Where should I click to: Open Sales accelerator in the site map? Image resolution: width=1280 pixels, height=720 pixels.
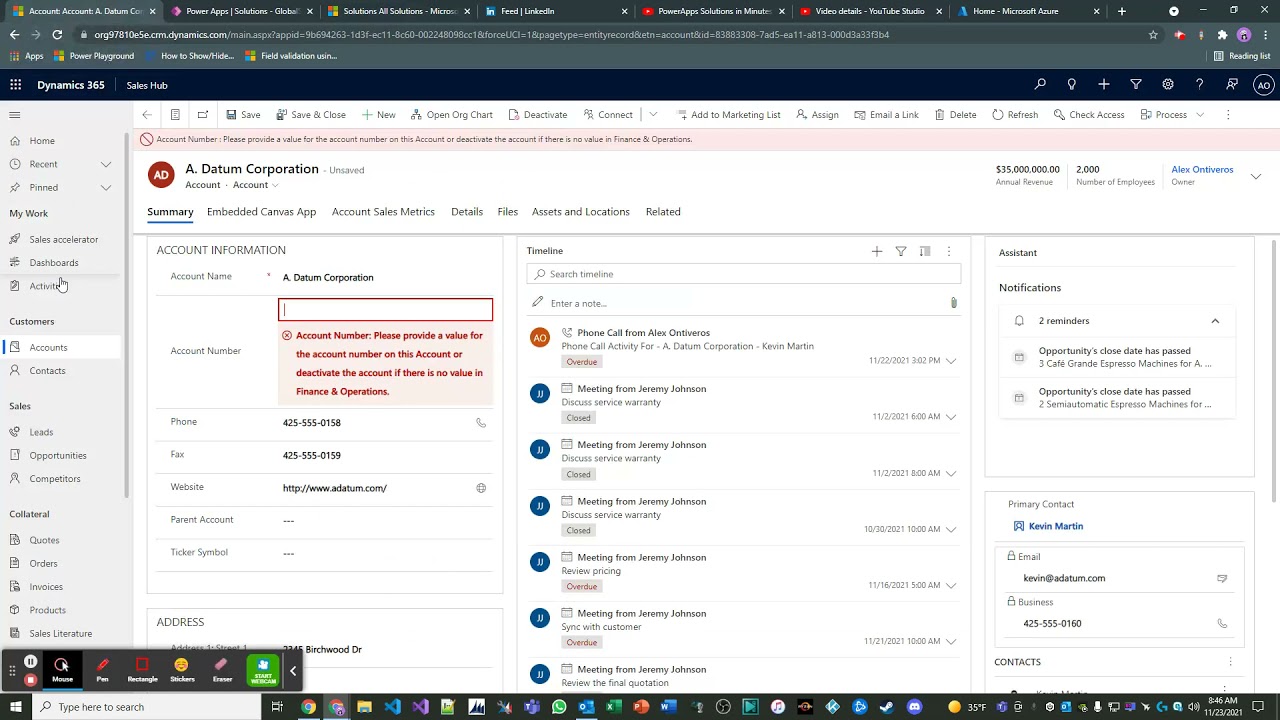64,240
